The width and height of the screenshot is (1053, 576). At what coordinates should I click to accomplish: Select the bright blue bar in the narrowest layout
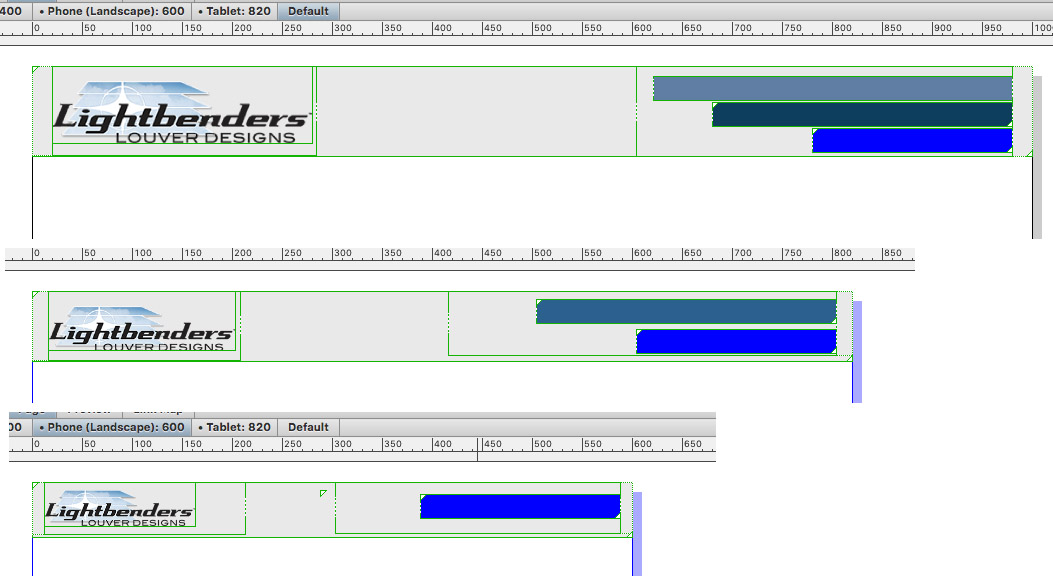pyautogui.click(x=520, y=506)
